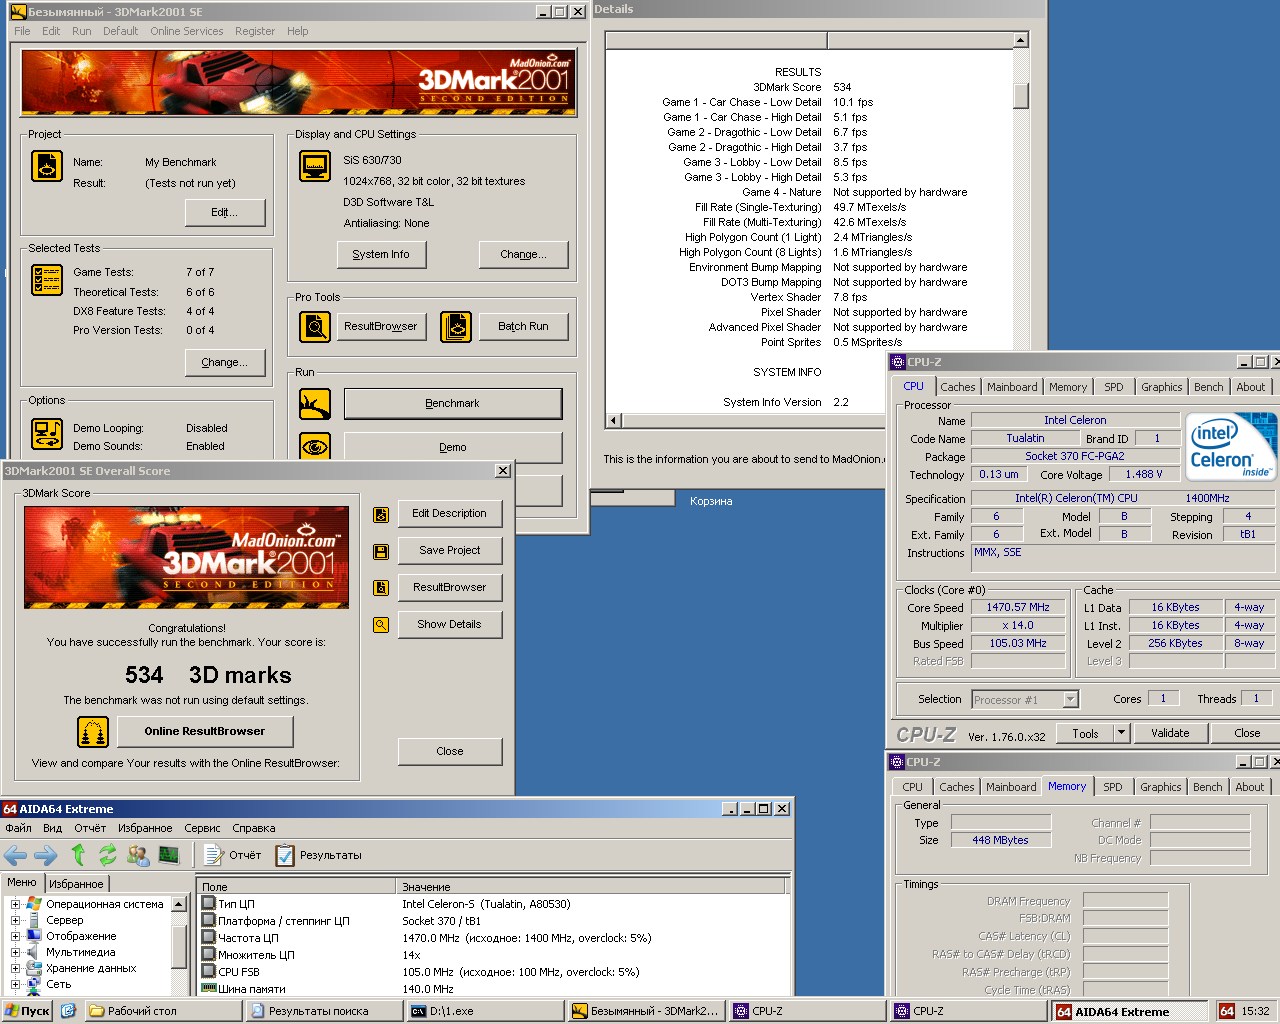
Task: Switch to SPD tab in lower CPU-Z window
Action: pyautogui.click(x=1112, y=787)
